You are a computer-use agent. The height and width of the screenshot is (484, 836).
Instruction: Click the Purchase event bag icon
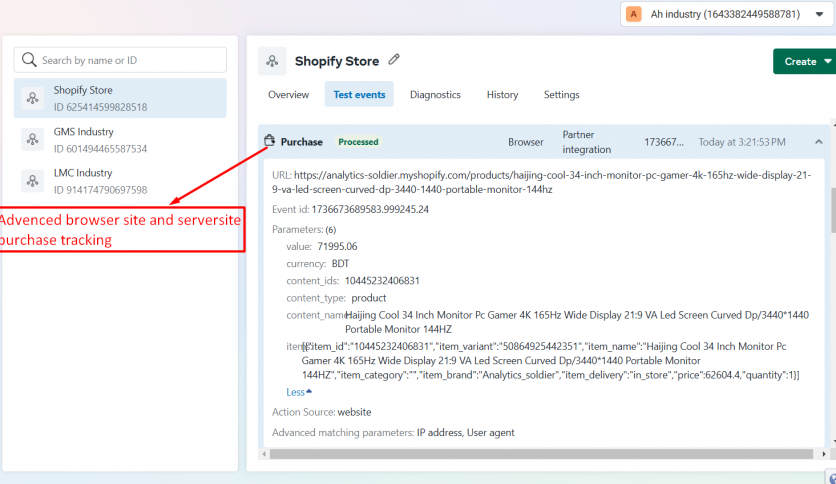point(270,141)
